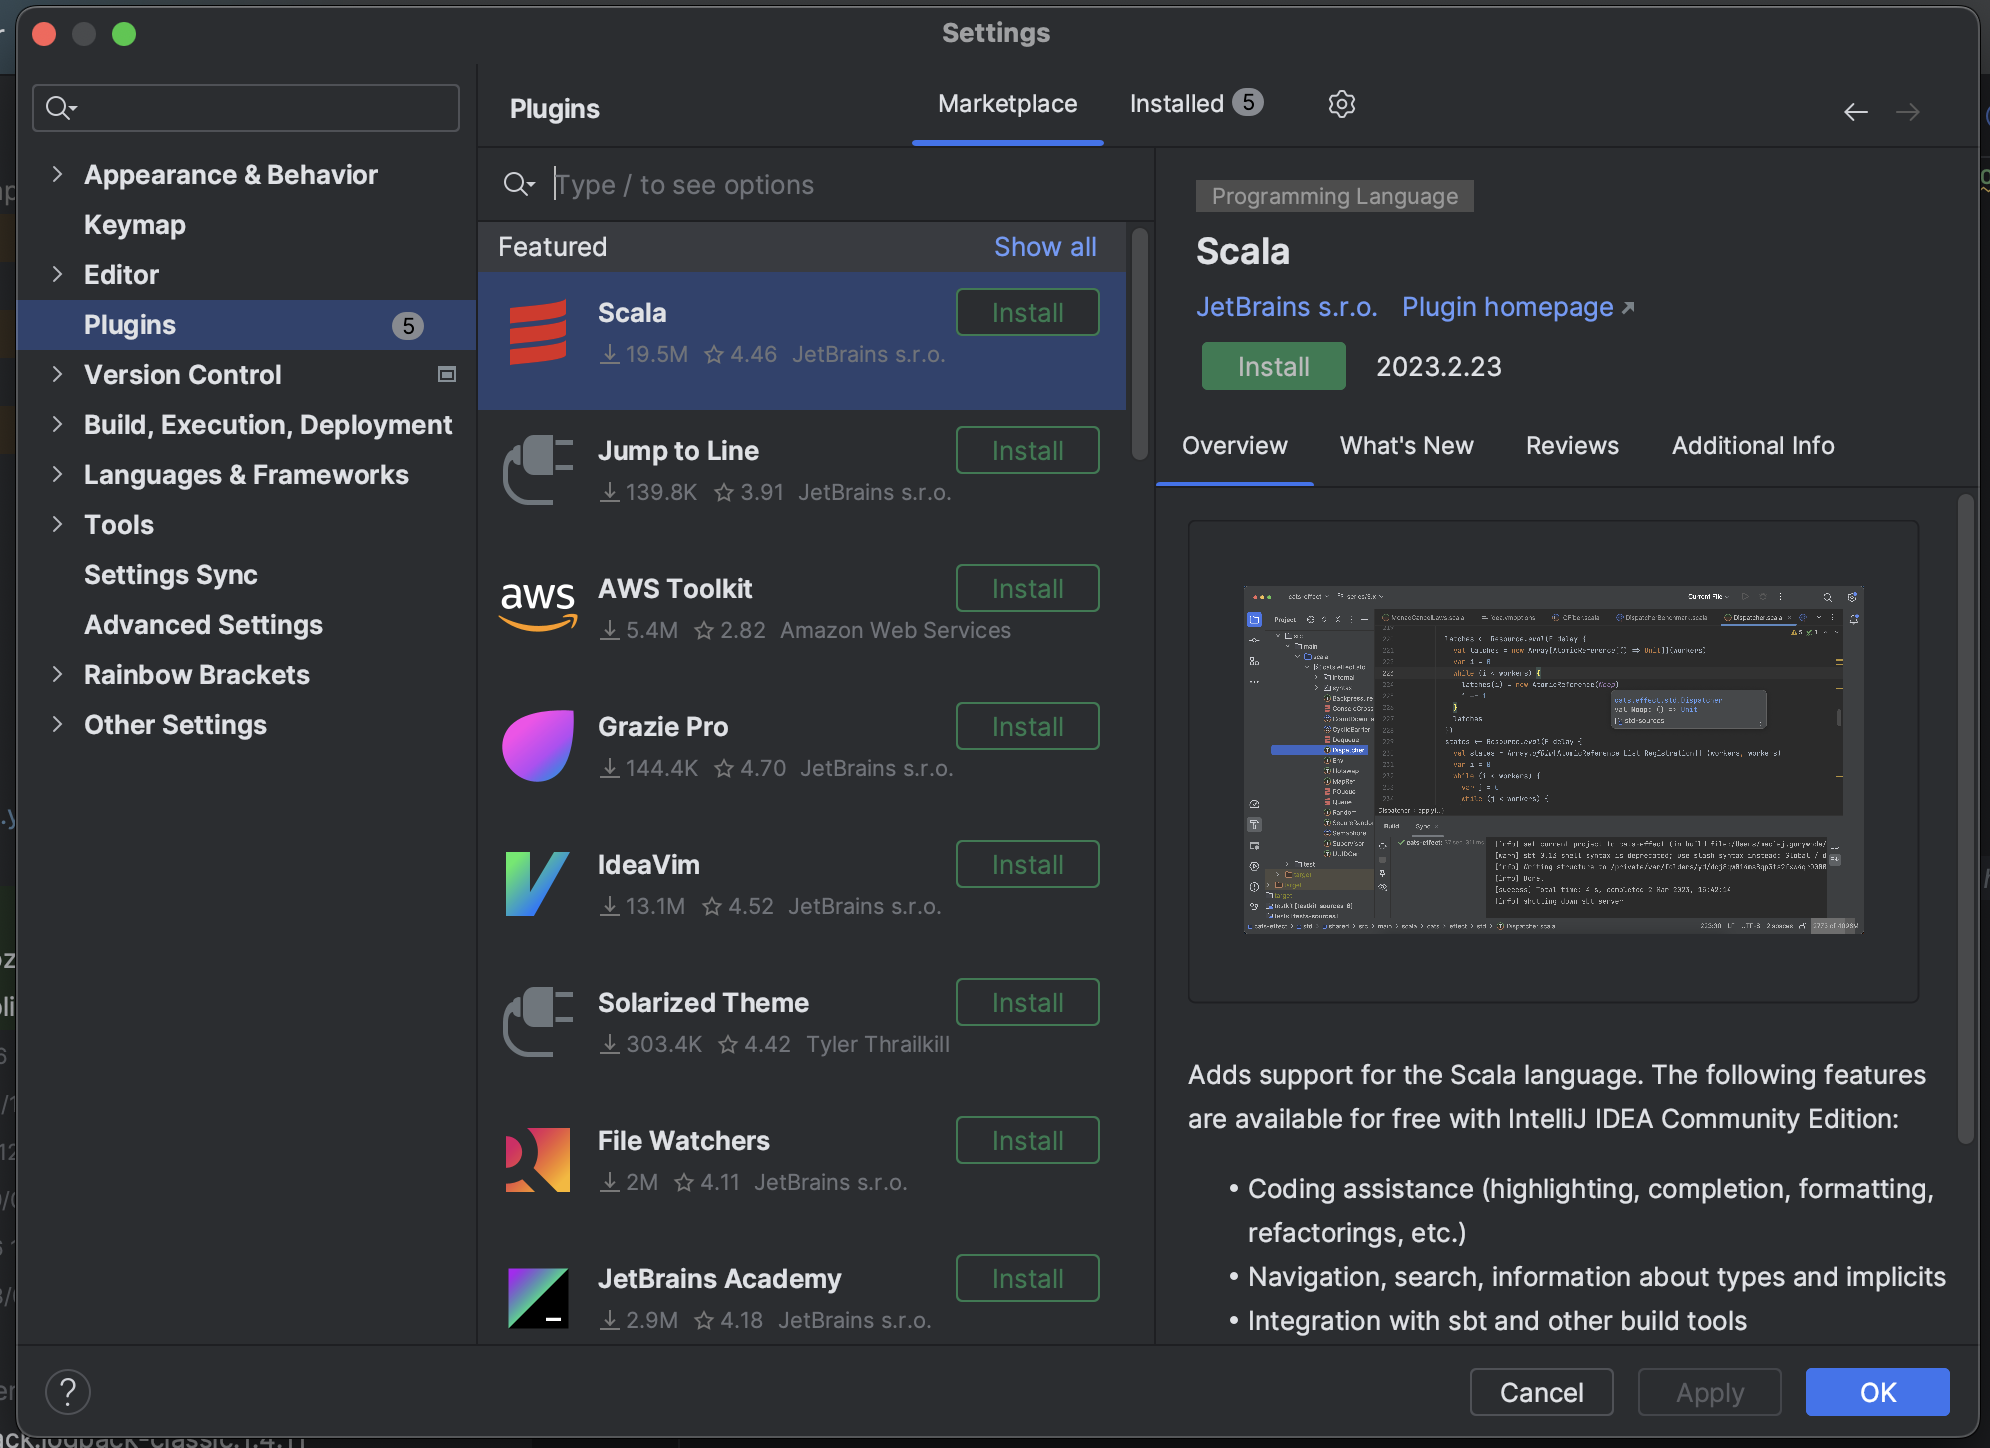The image size is (1990, 1448).
Task: Click the Solarized Theme plug icon
Action: [x=538, y=1022]
